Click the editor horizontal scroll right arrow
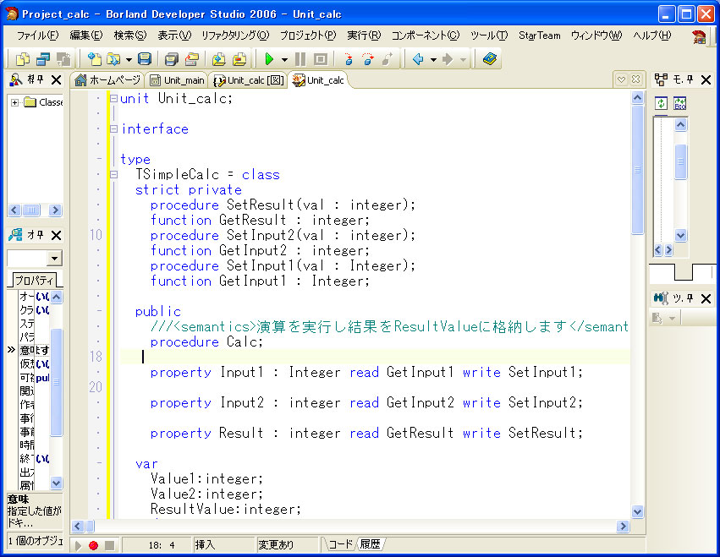 (623, 526)
